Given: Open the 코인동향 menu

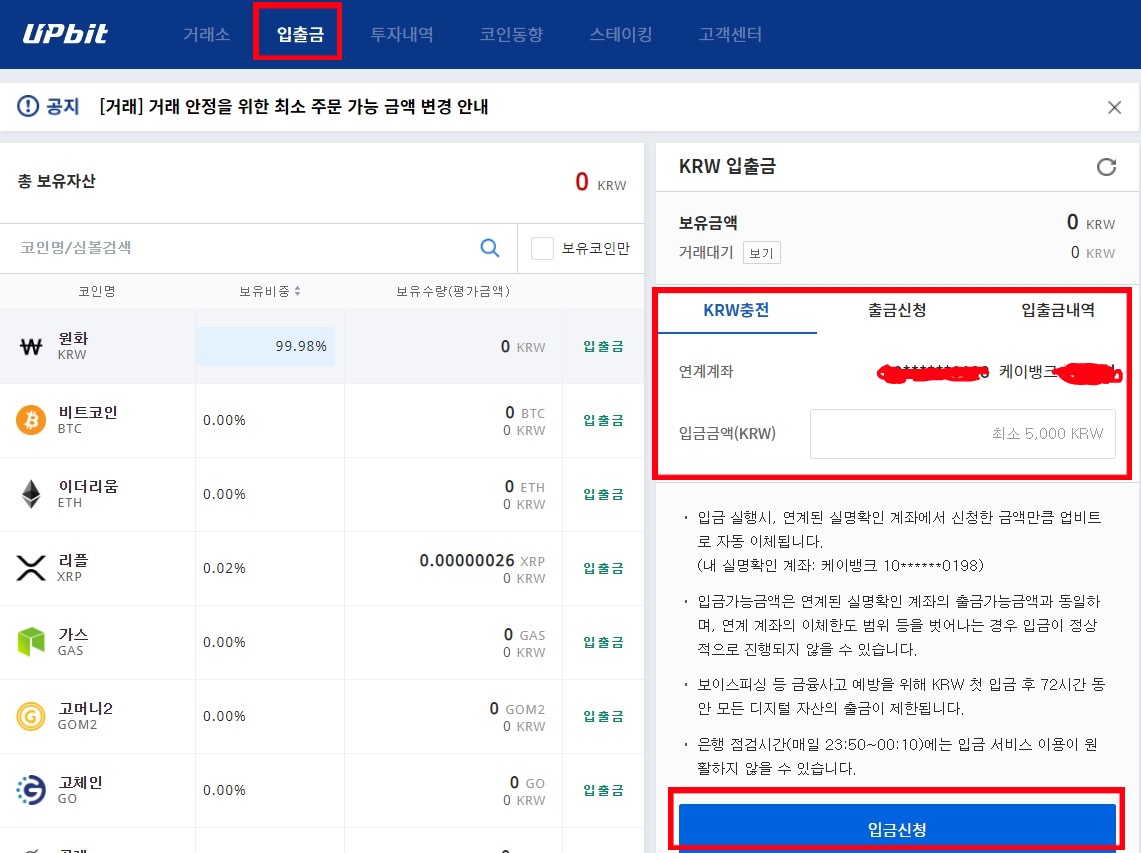Looking at the screenshot, I should (512, 34).
